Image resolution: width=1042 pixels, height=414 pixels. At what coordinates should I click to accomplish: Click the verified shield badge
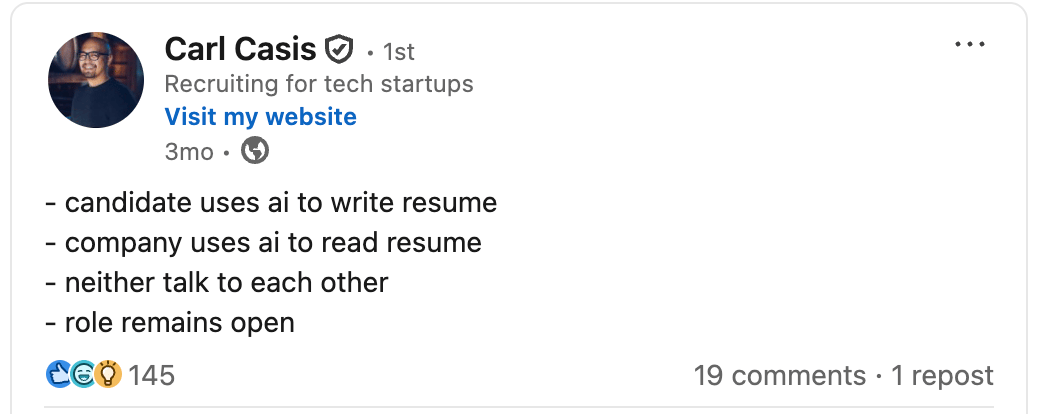340,48
